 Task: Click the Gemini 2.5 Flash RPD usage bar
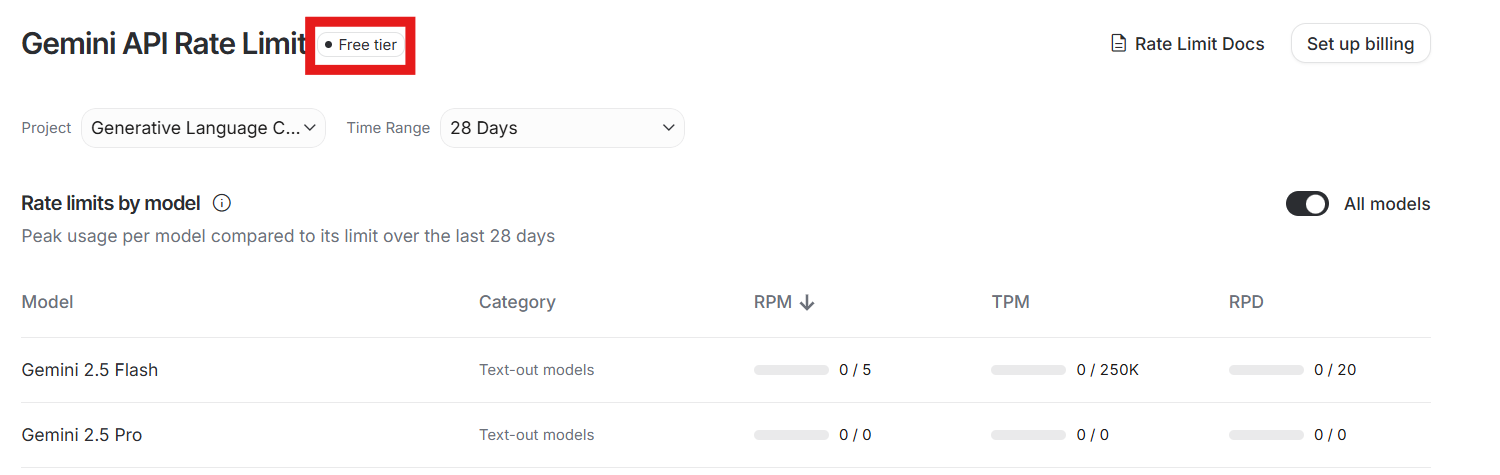1266,370
